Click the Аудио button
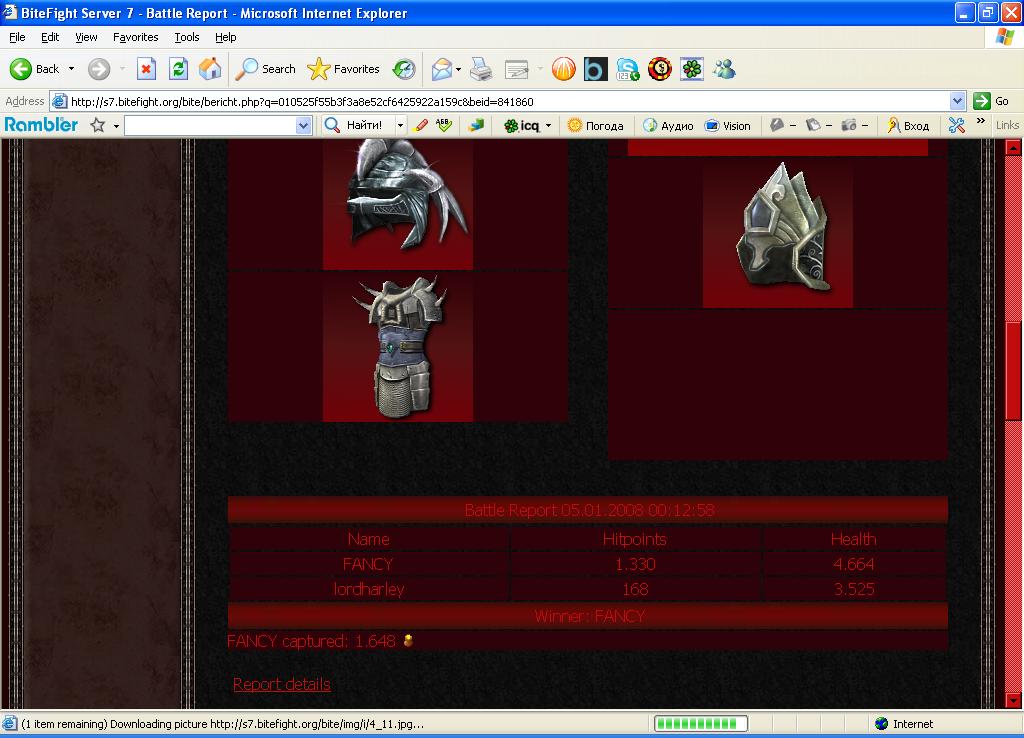Viewport: 1024px width, 738px height. click(669, 125)
